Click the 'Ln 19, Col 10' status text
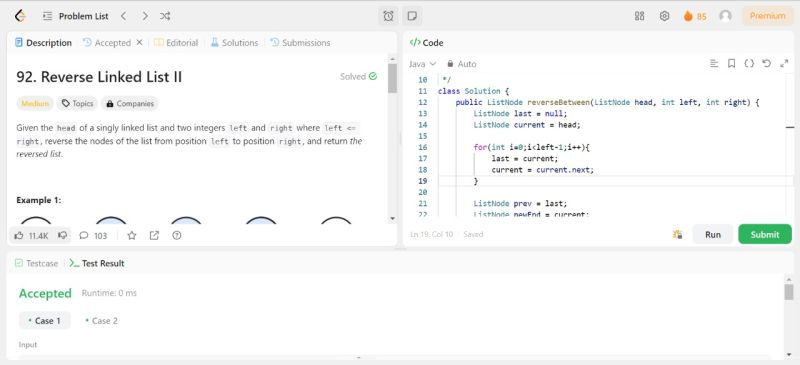Image resolution: width=800 pixels, height=365 pixels. [x=432, y=234]
